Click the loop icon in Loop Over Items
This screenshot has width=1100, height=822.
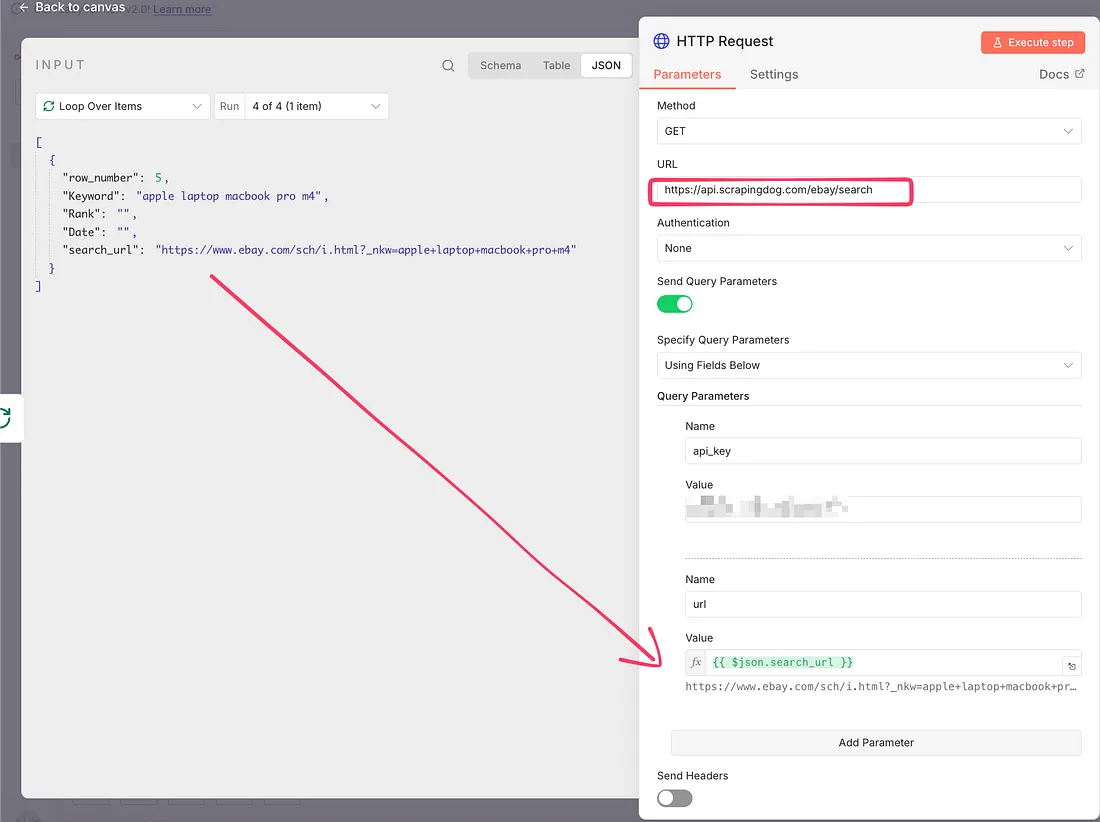[49, 106]
